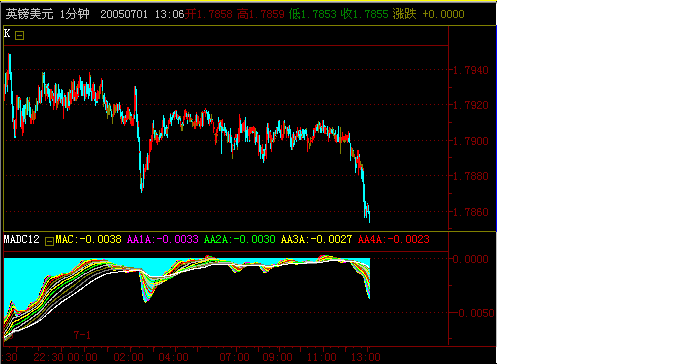Click the low price 低1.7853
Viewport: 677px width, 364px height.
[313, 14]
